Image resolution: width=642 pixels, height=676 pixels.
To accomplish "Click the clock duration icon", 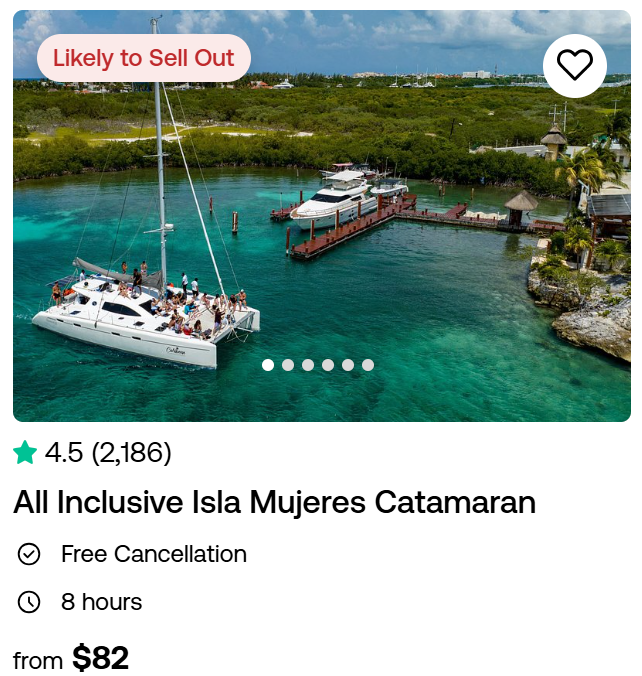I will coord(29,602).
